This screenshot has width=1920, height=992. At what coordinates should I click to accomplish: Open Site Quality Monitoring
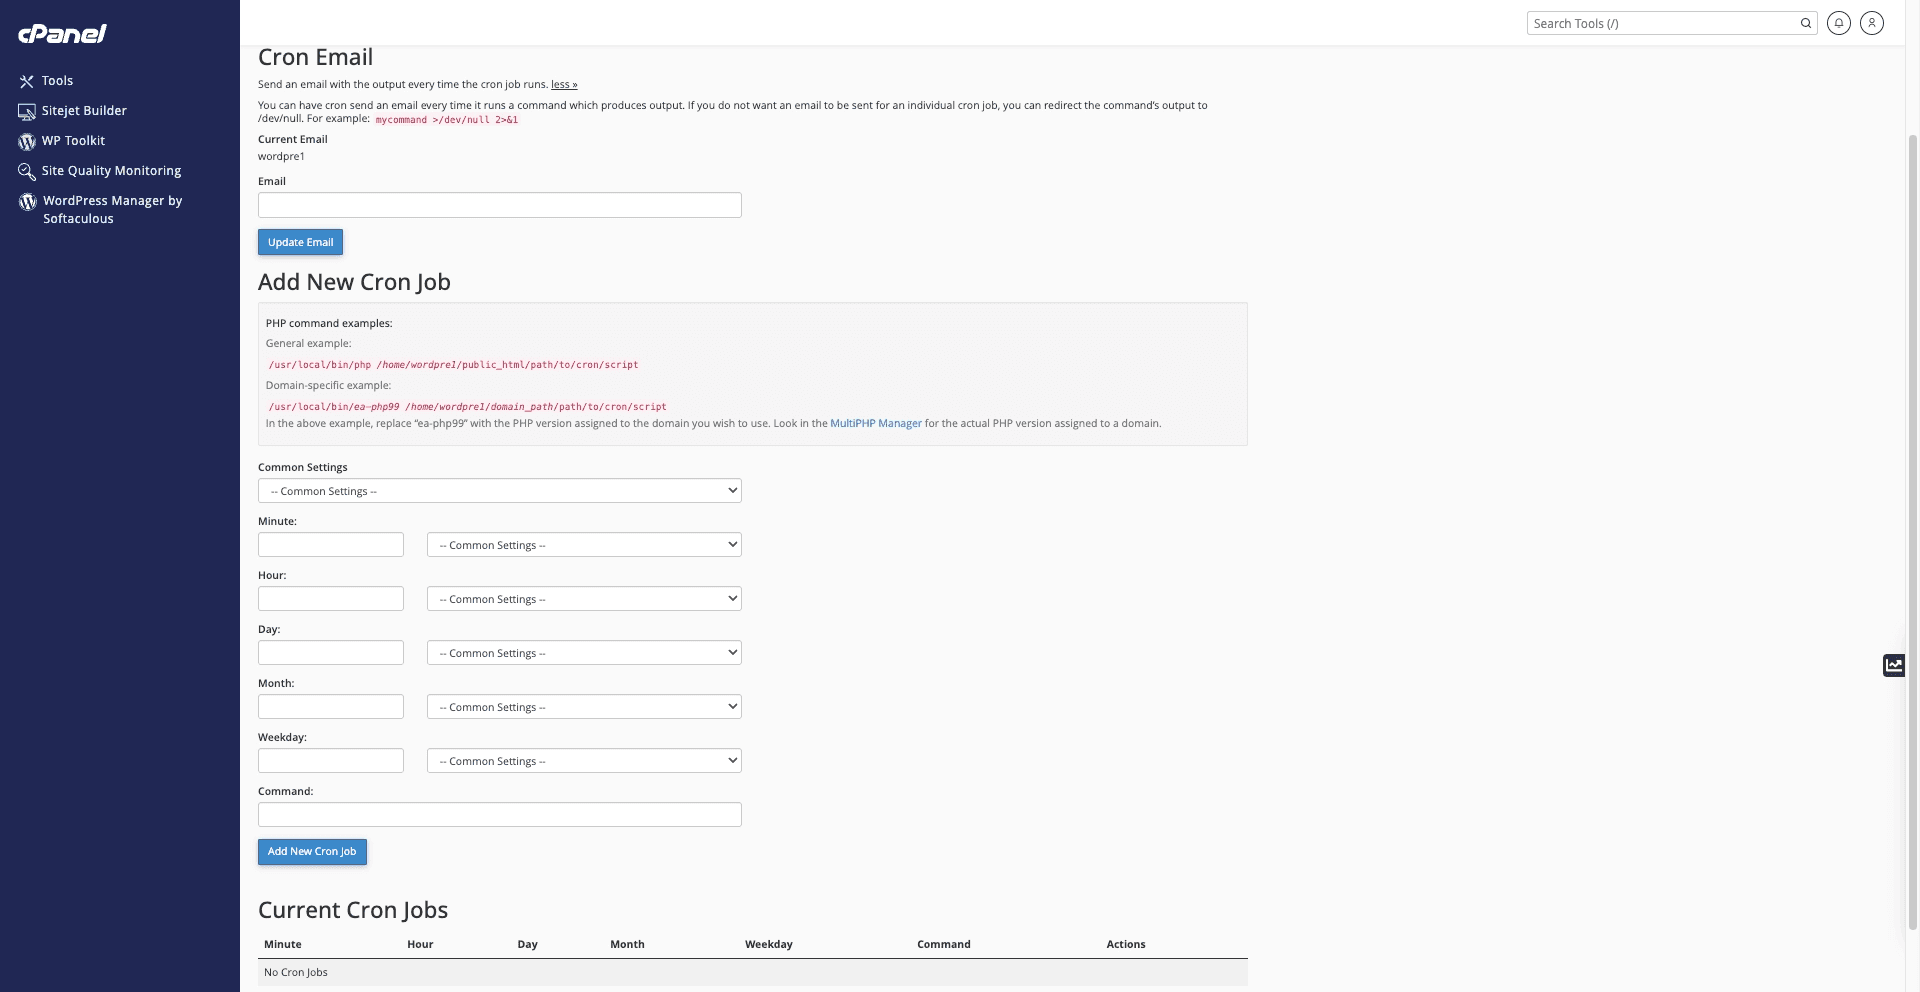point(111,171)
